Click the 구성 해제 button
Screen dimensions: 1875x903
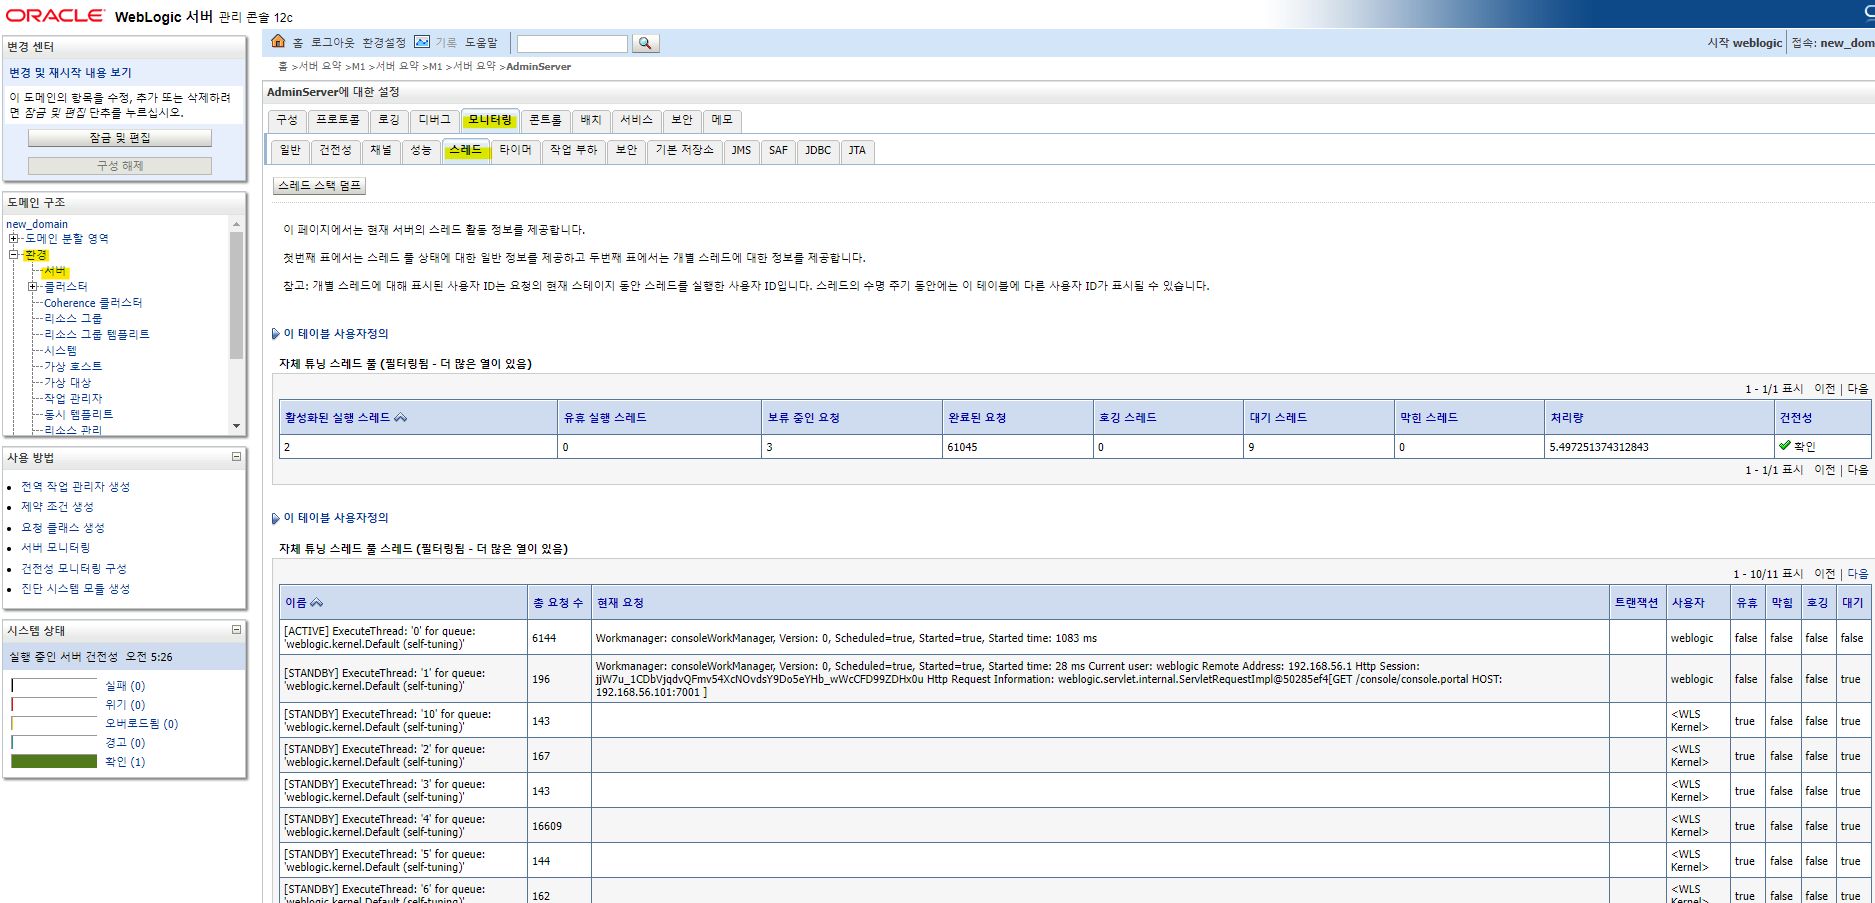(x=120, y=166)
